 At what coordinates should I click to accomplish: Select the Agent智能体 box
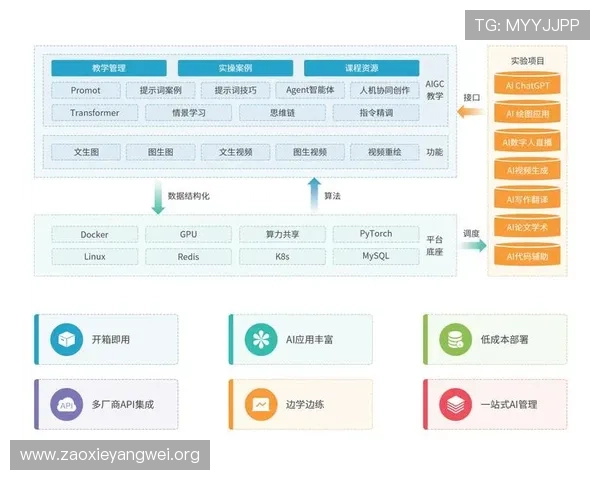coord(310,90)
